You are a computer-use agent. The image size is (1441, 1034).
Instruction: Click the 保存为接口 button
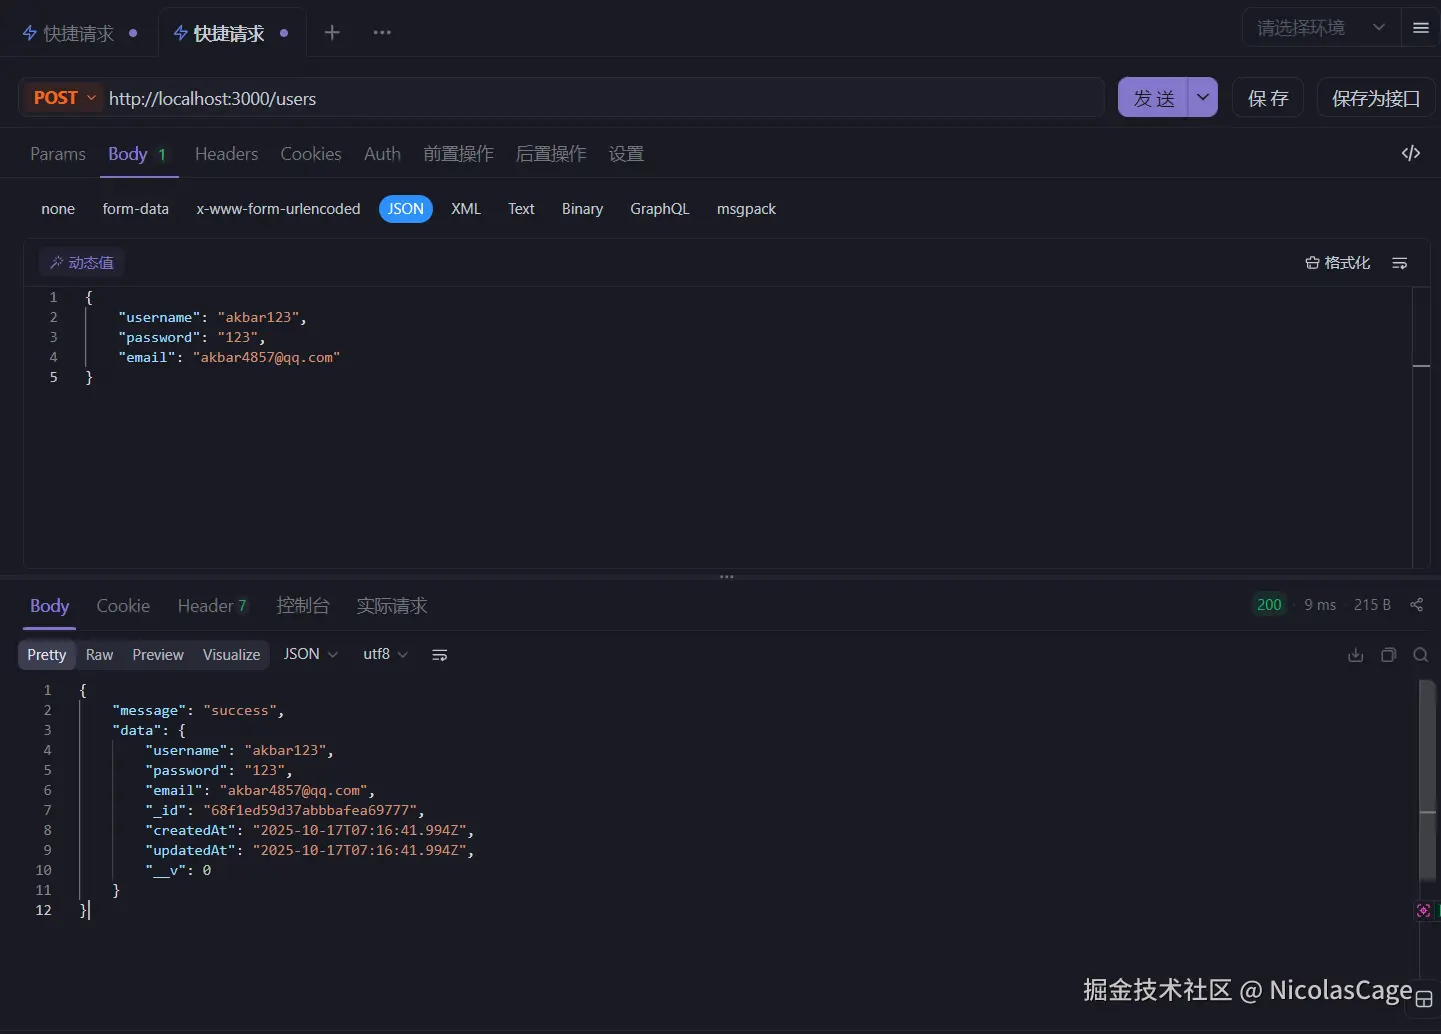1376,98
